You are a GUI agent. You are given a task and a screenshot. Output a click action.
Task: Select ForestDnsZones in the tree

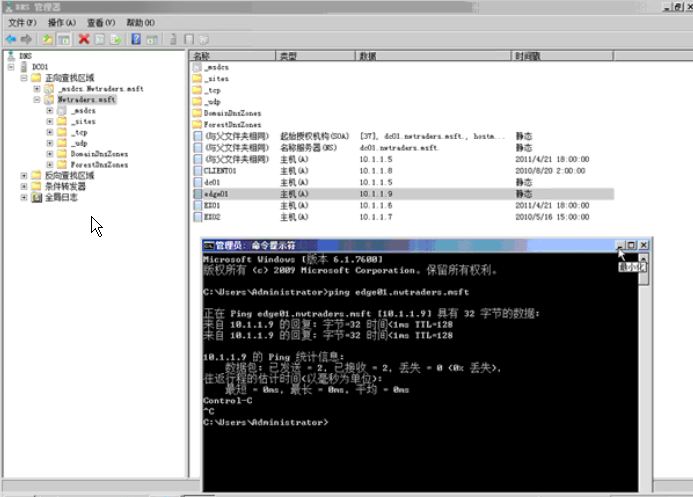point(99,165)
